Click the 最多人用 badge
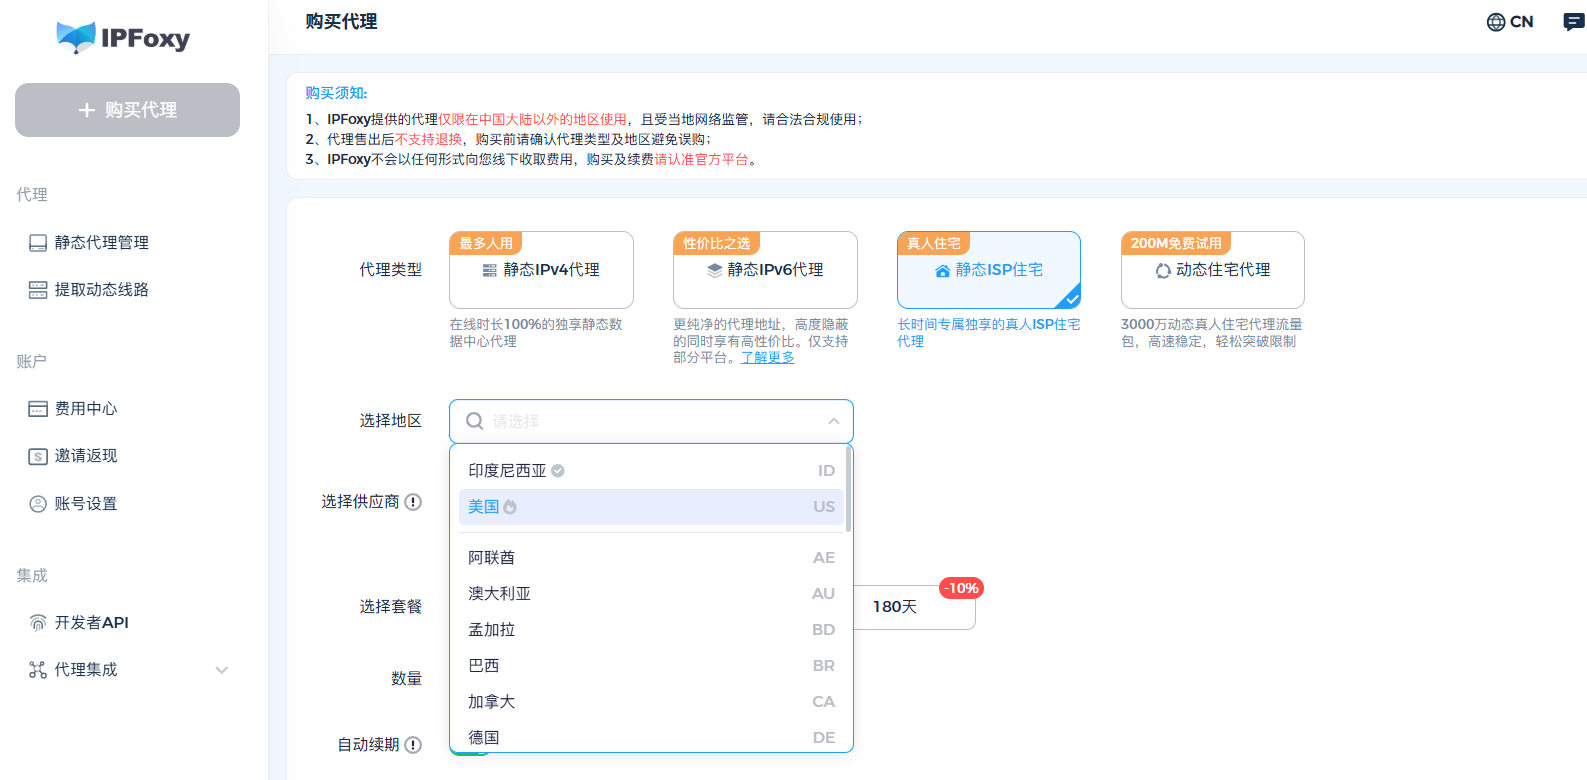This screenshot has height=780, width=1587. 486,243
